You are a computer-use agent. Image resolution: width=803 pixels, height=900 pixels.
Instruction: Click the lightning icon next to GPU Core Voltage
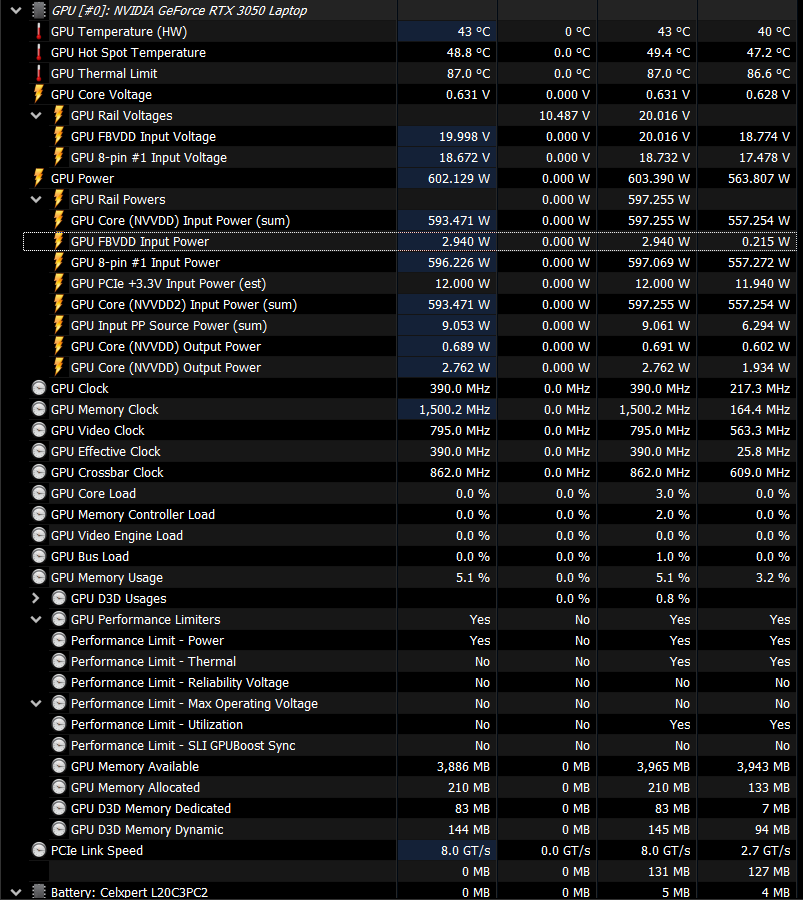pos(39,95)
